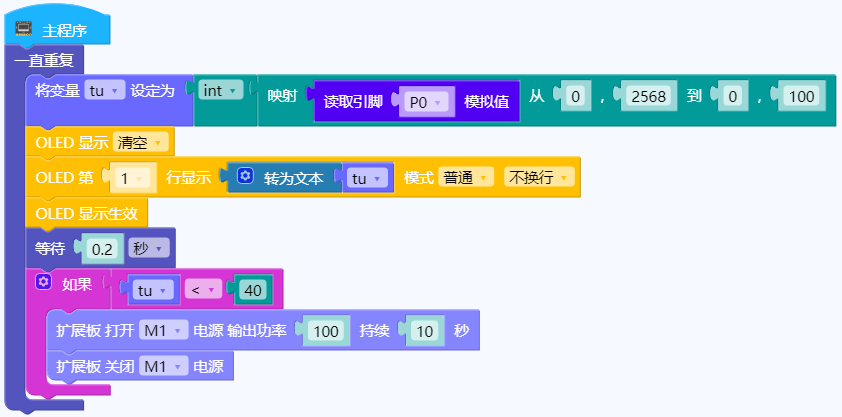The height and width of the screenshot is (417, 842).
Task: Open the int type dropdown
Action: [x=221, y=91]
